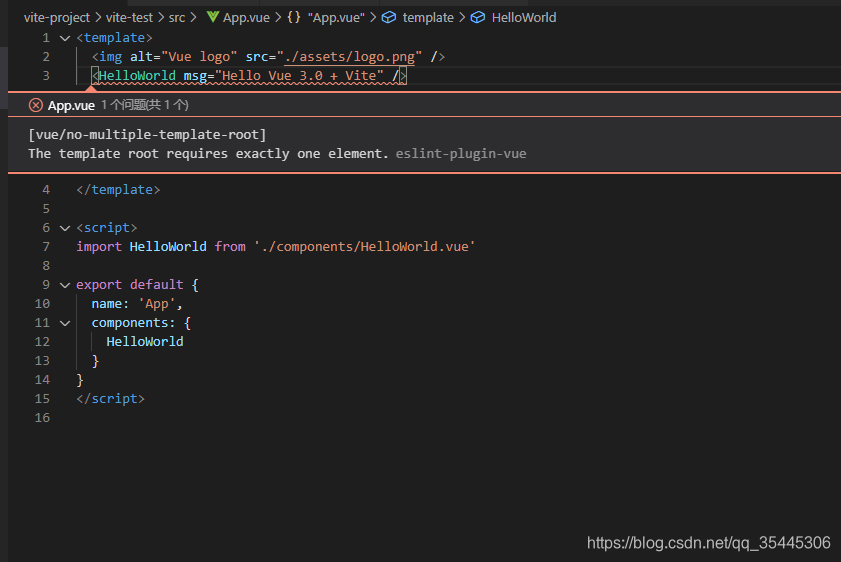Click the cube icon before HelloWorld breadcrumb
The width and height of the screenshot is (841, 562).
[x=477, y=17]
